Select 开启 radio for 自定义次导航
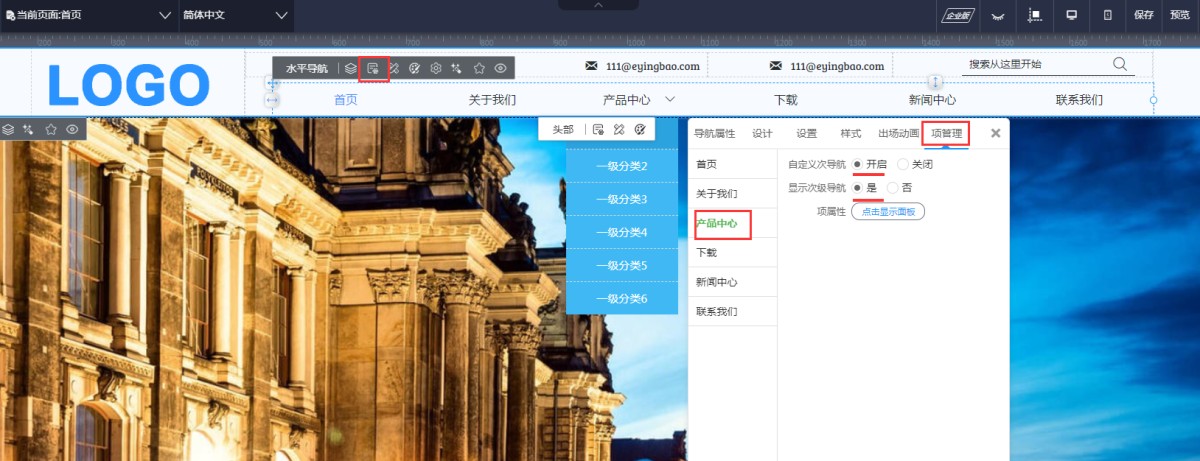This screenshot has height=461, width=1200. [857, 164]
